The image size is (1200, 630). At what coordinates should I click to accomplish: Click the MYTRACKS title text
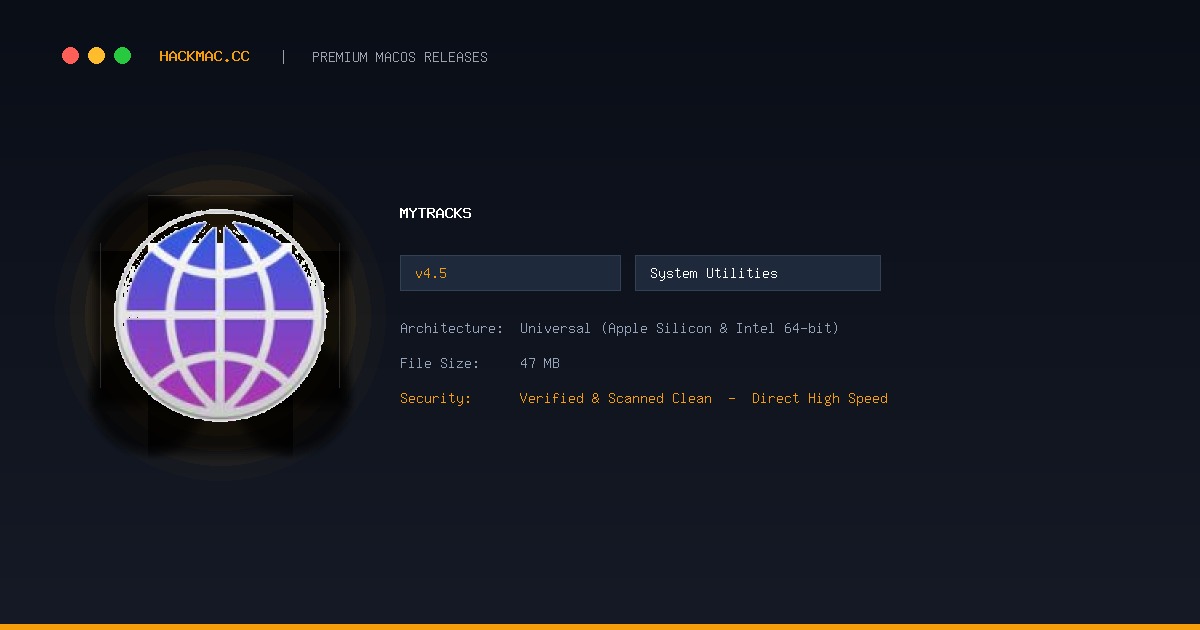435,213
